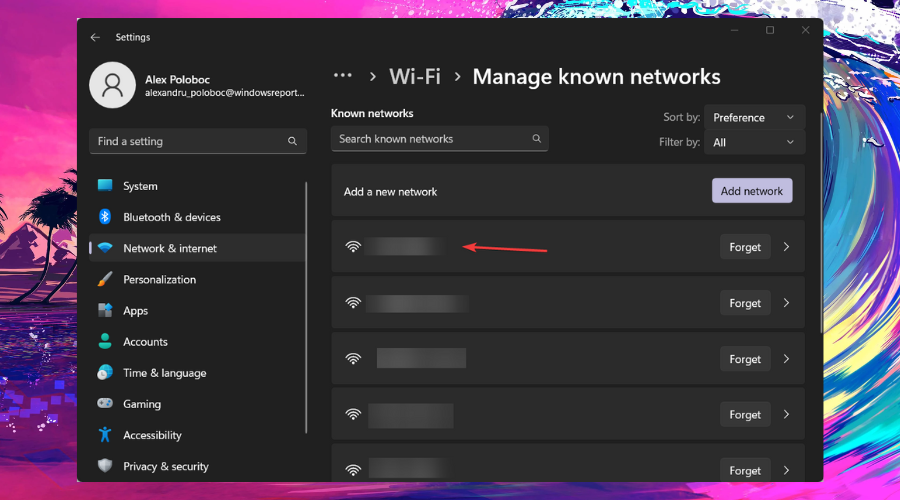Click the Wi-Fi icon of fourth network
This screenshot has height=500, width=900.
click(353, 414)
